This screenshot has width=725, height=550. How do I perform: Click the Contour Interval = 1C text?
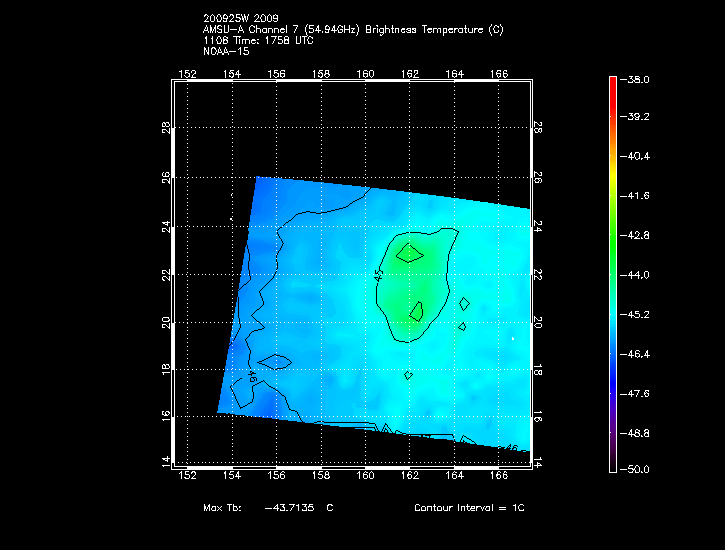click(x=469, y=508)
